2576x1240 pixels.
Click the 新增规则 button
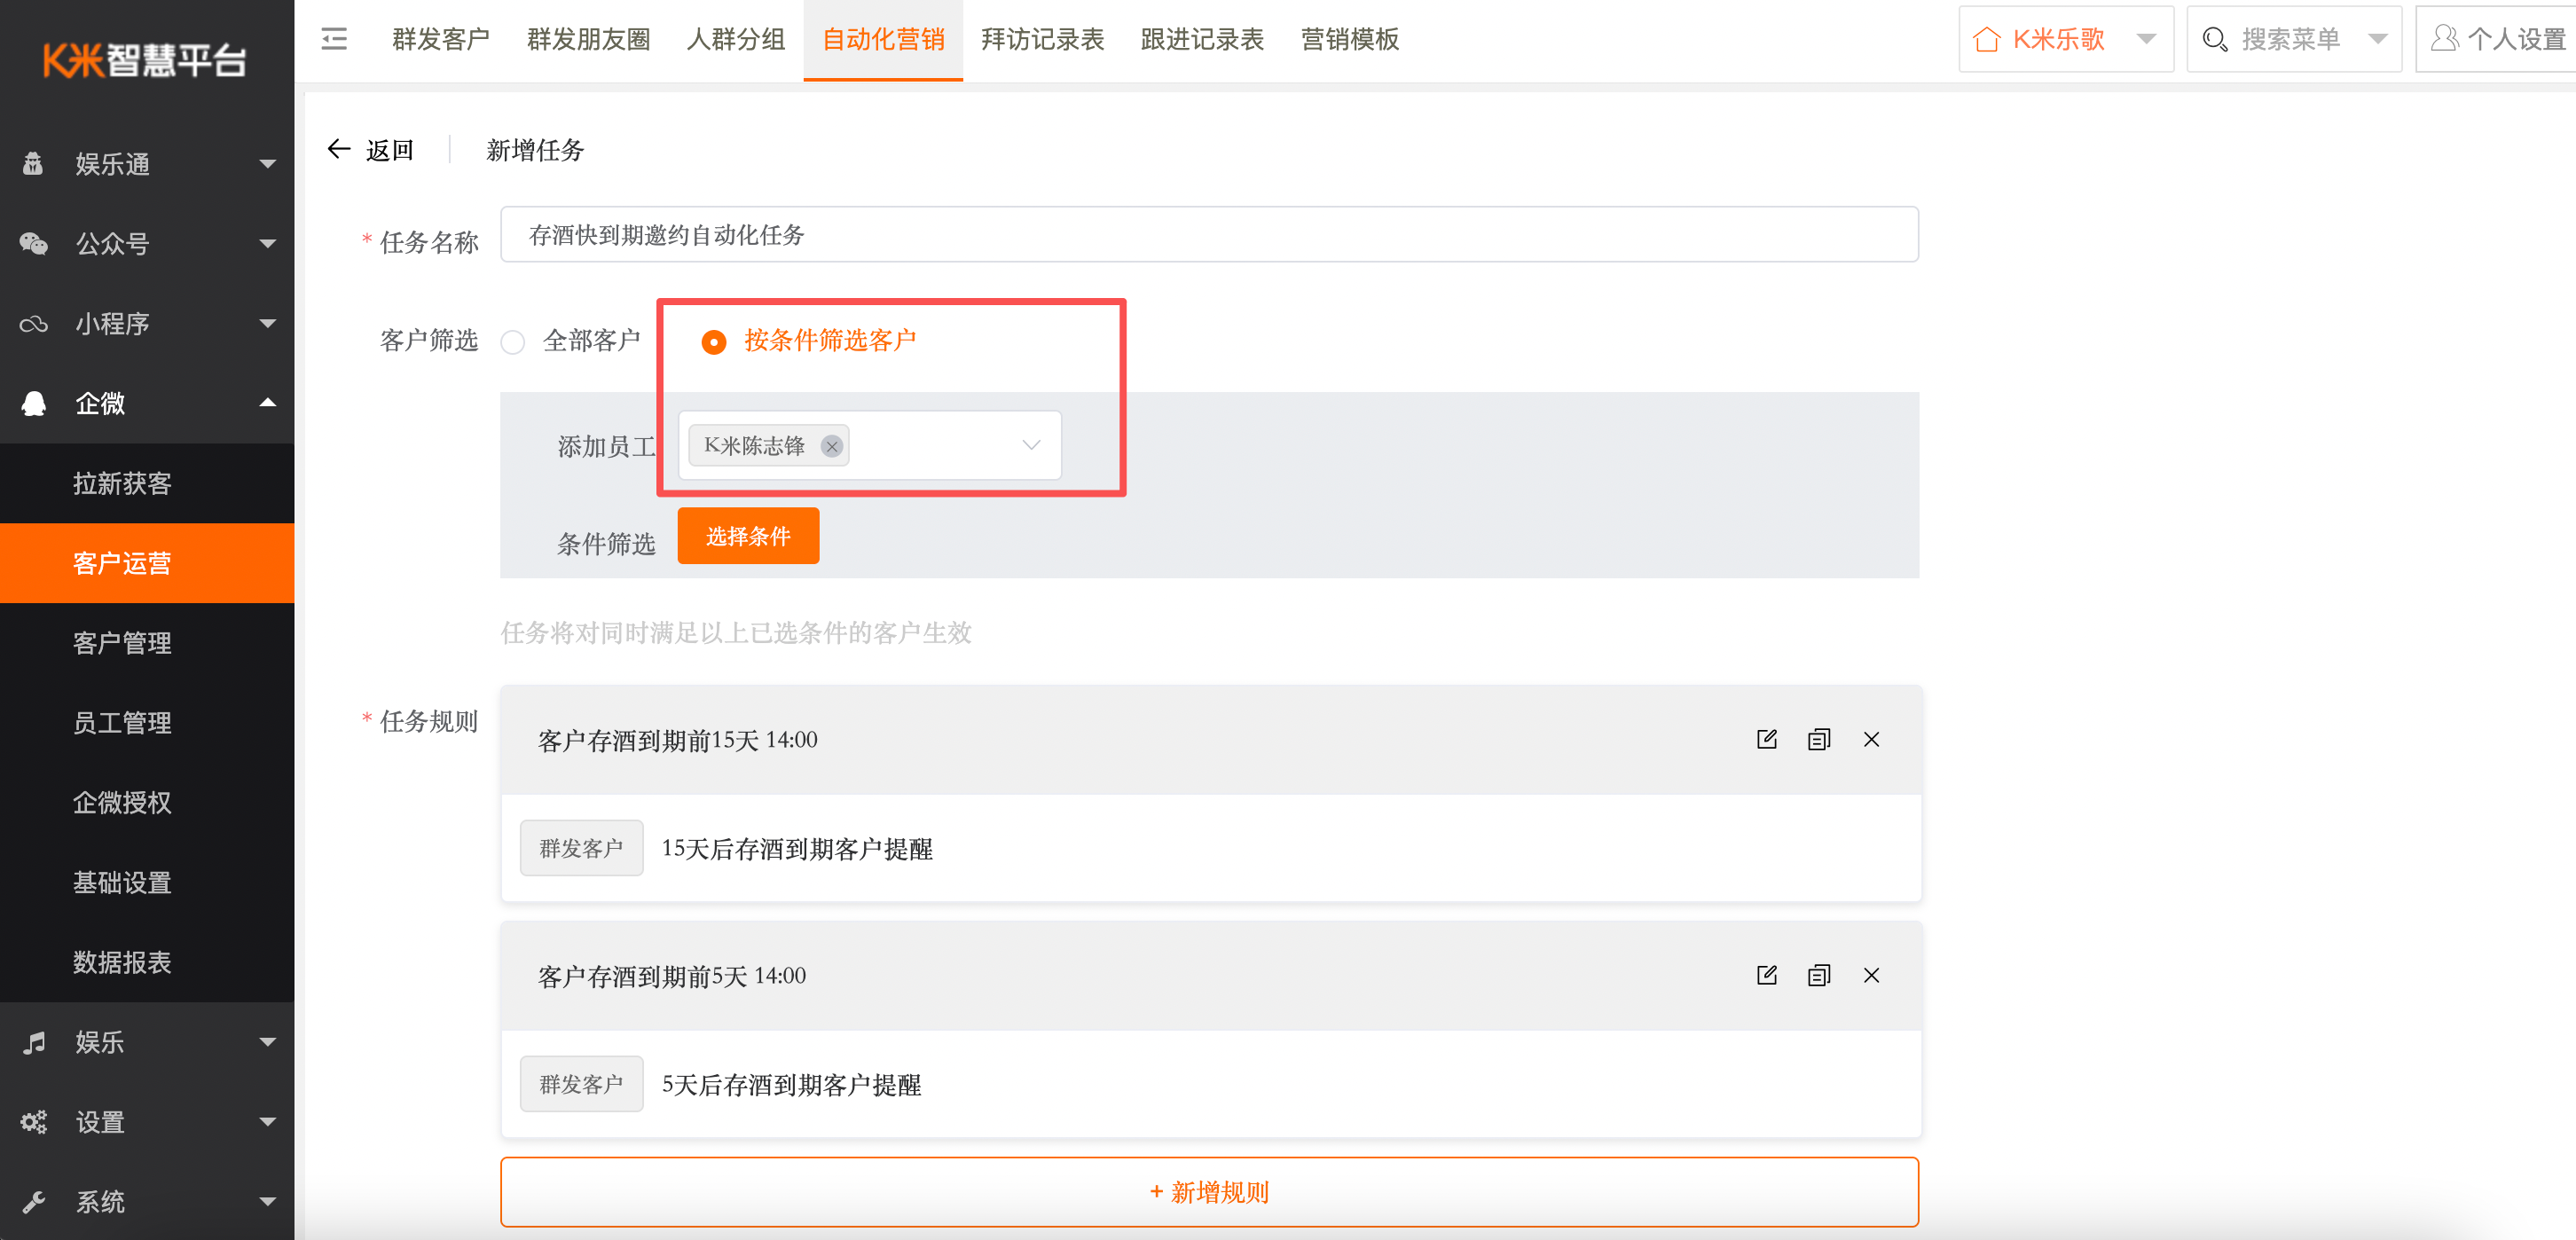click(1208, 1191)
